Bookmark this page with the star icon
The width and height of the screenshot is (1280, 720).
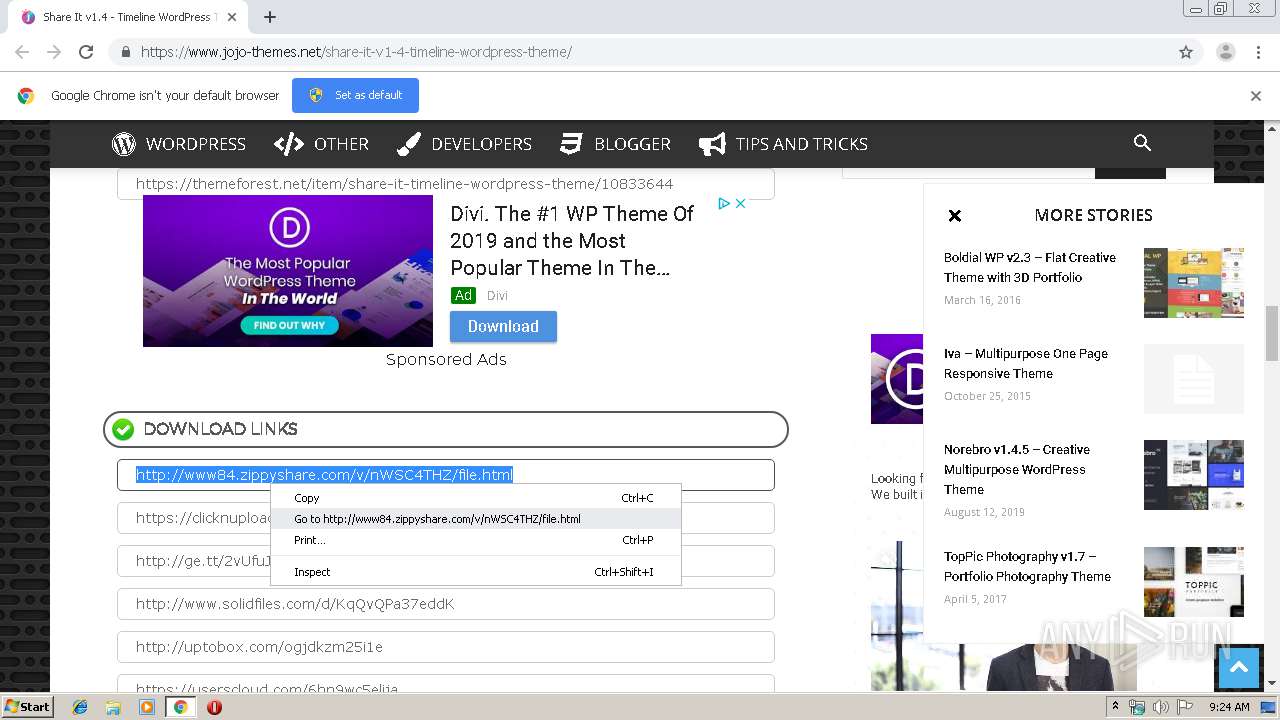[x=1186, y=52]
